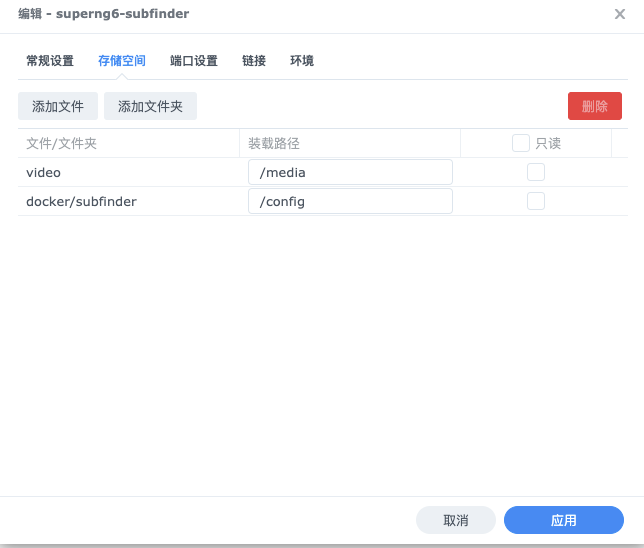
Task: Click the red 删除 button
Action: (x=595, y=106)
